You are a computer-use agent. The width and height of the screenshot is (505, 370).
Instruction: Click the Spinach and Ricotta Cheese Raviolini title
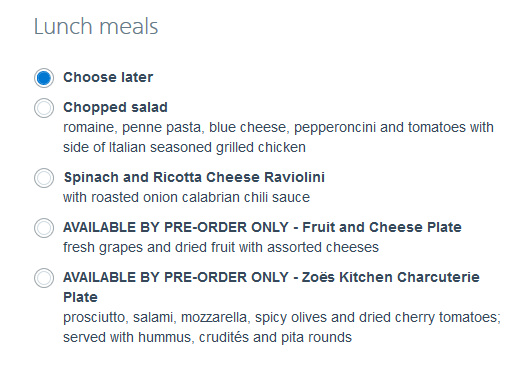[194, 177]
